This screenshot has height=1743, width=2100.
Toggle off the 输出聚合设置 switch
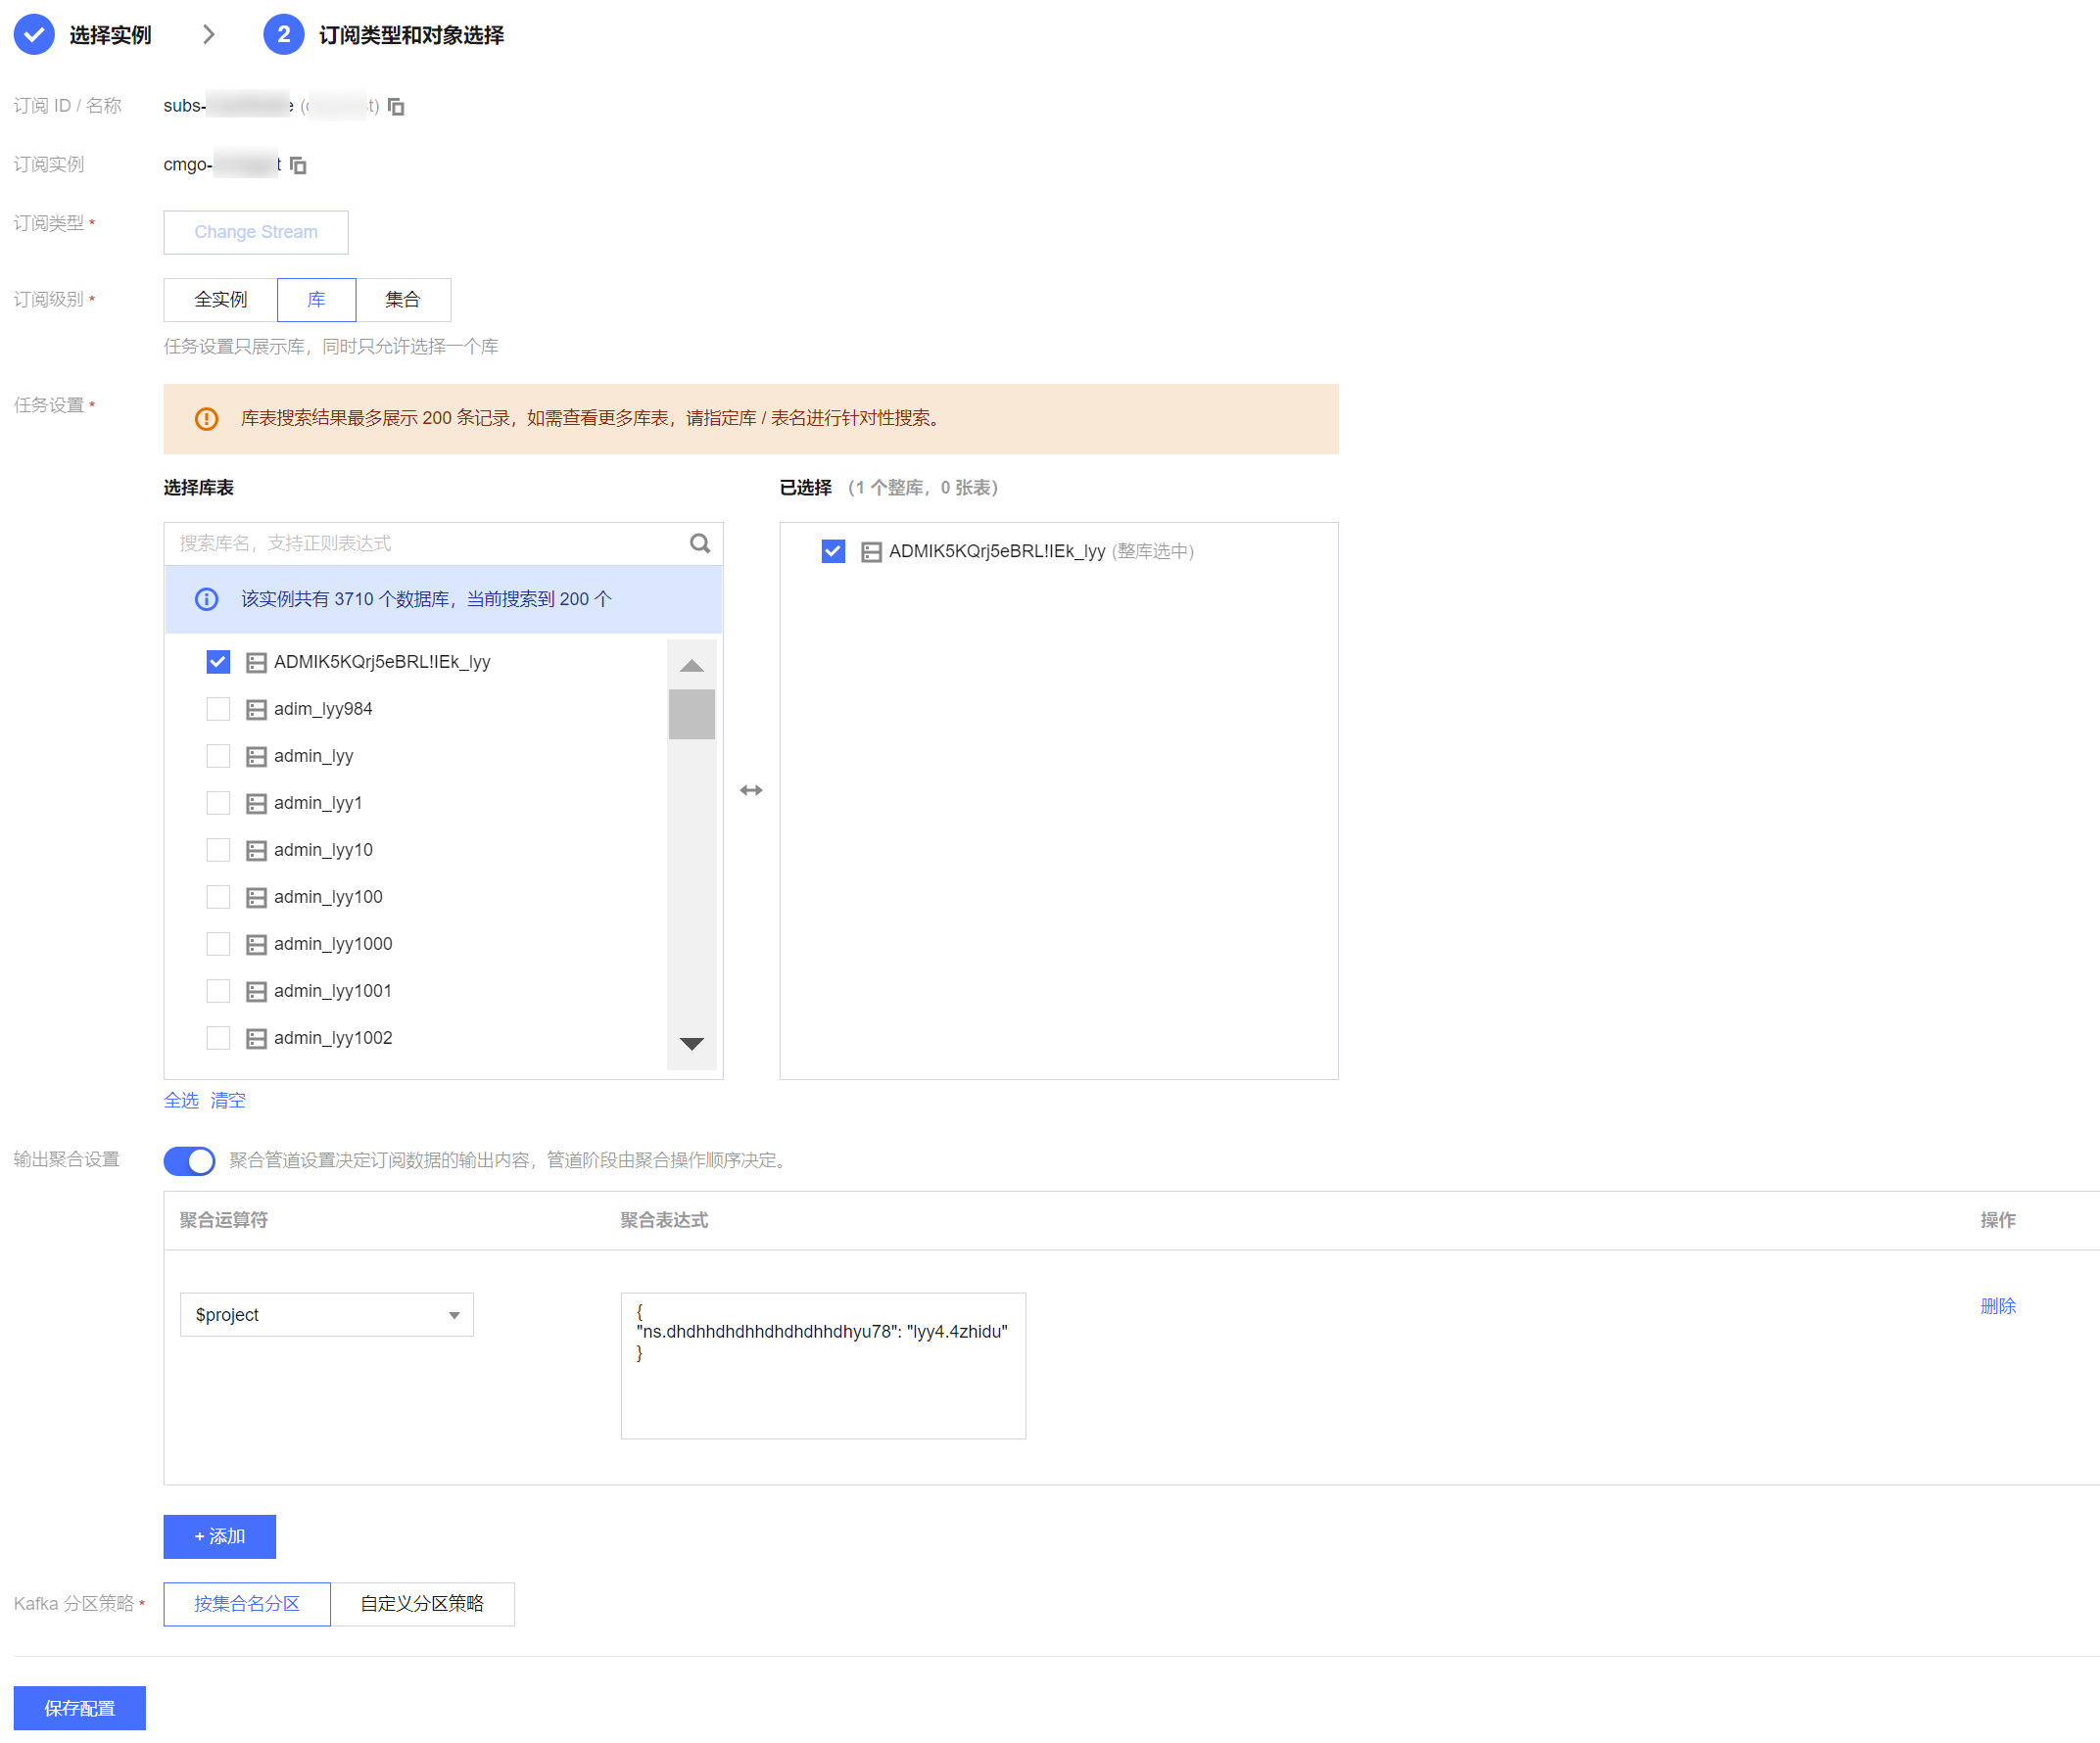(189, 1160)
